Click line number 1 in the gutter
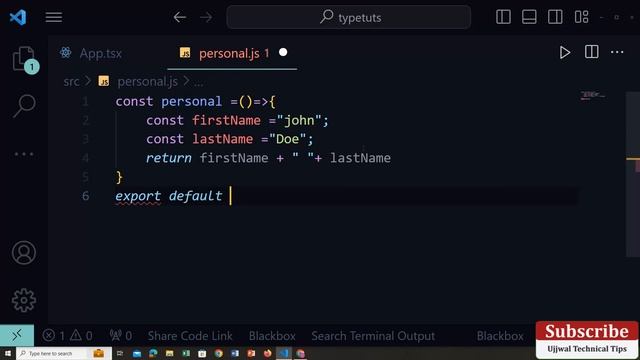The height and width of the screenshot is (360, 640). click(85, 101)
